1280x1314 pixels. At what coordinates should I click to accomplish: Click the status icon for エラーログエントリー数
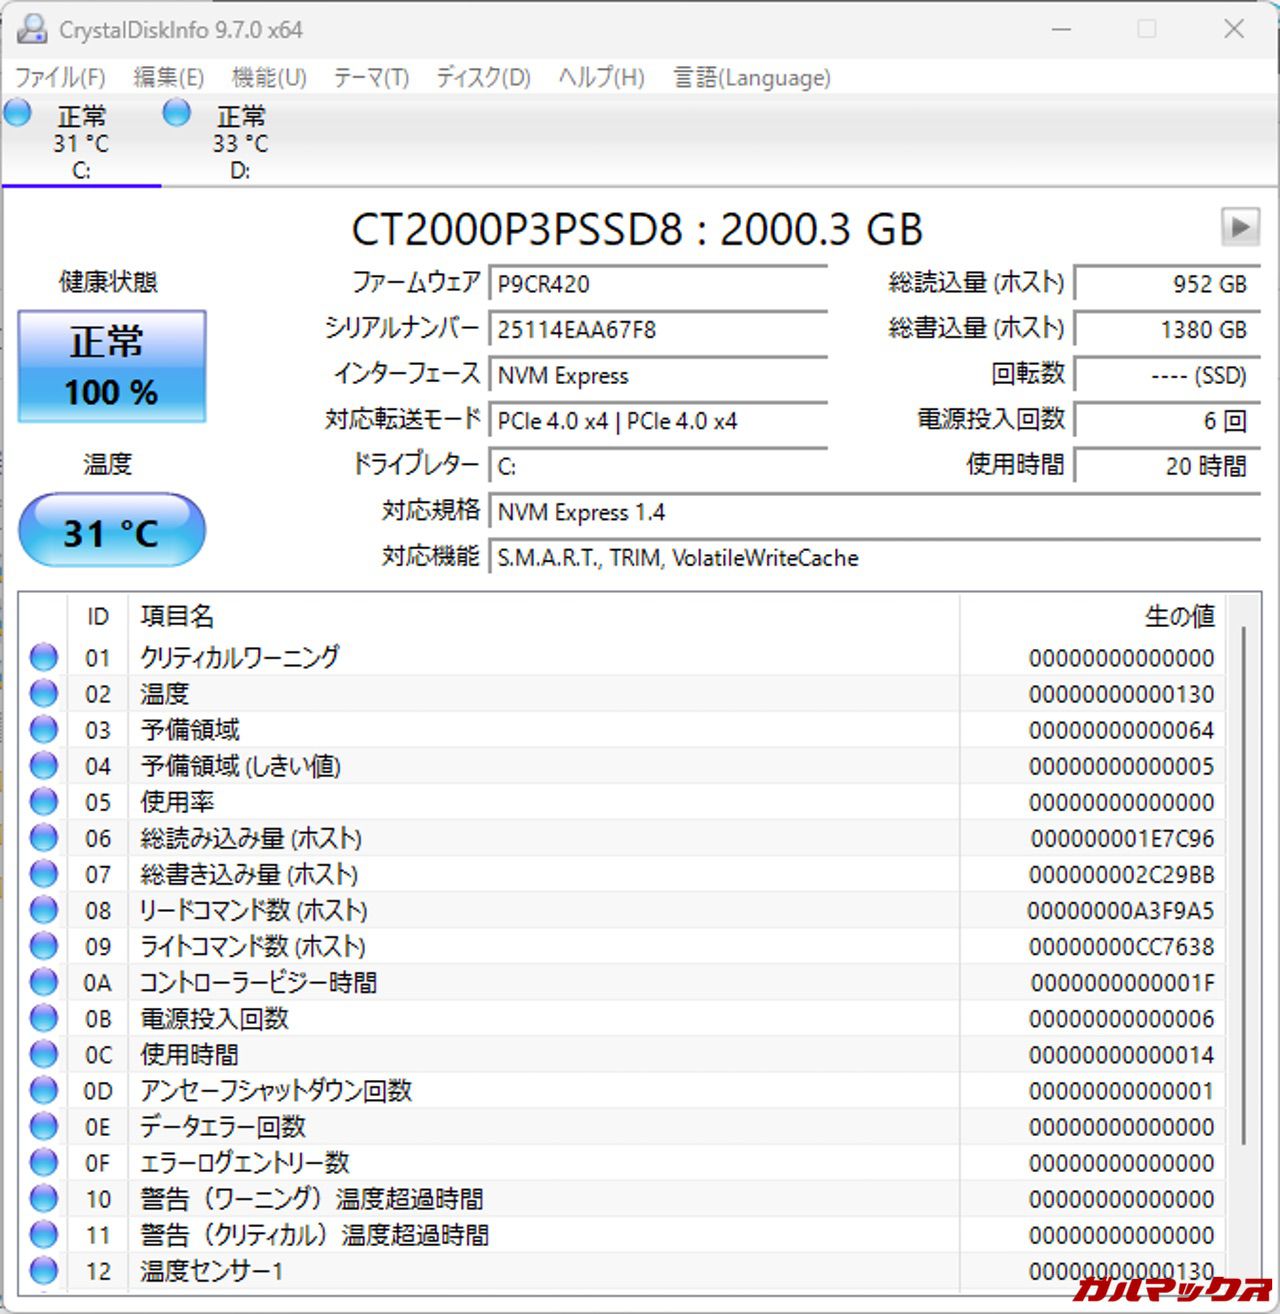43,1161
